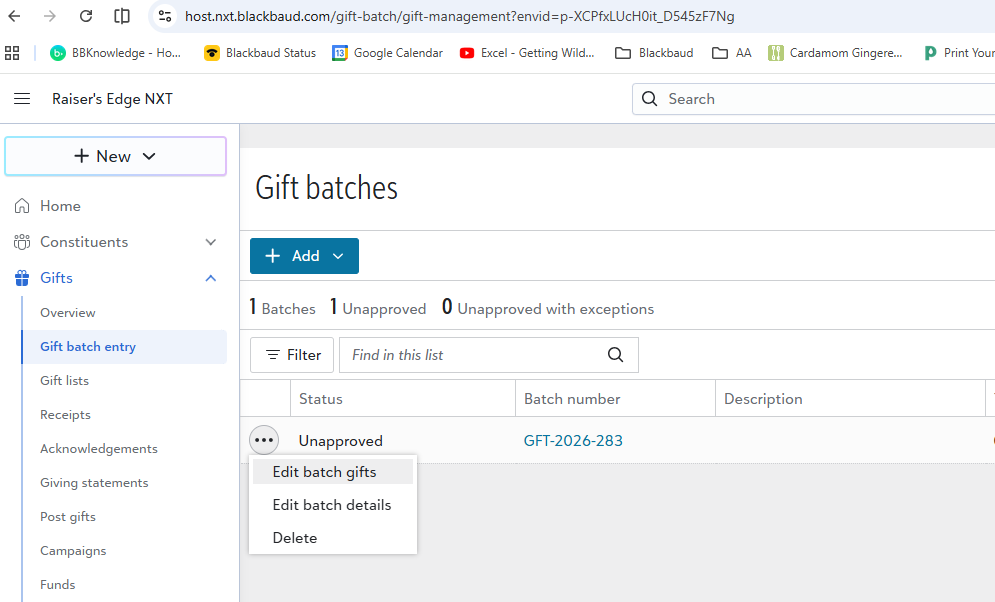Viewport: 995px width, 602px height.
Task: Open Funds in sidebar
Action: coord(58,585)
